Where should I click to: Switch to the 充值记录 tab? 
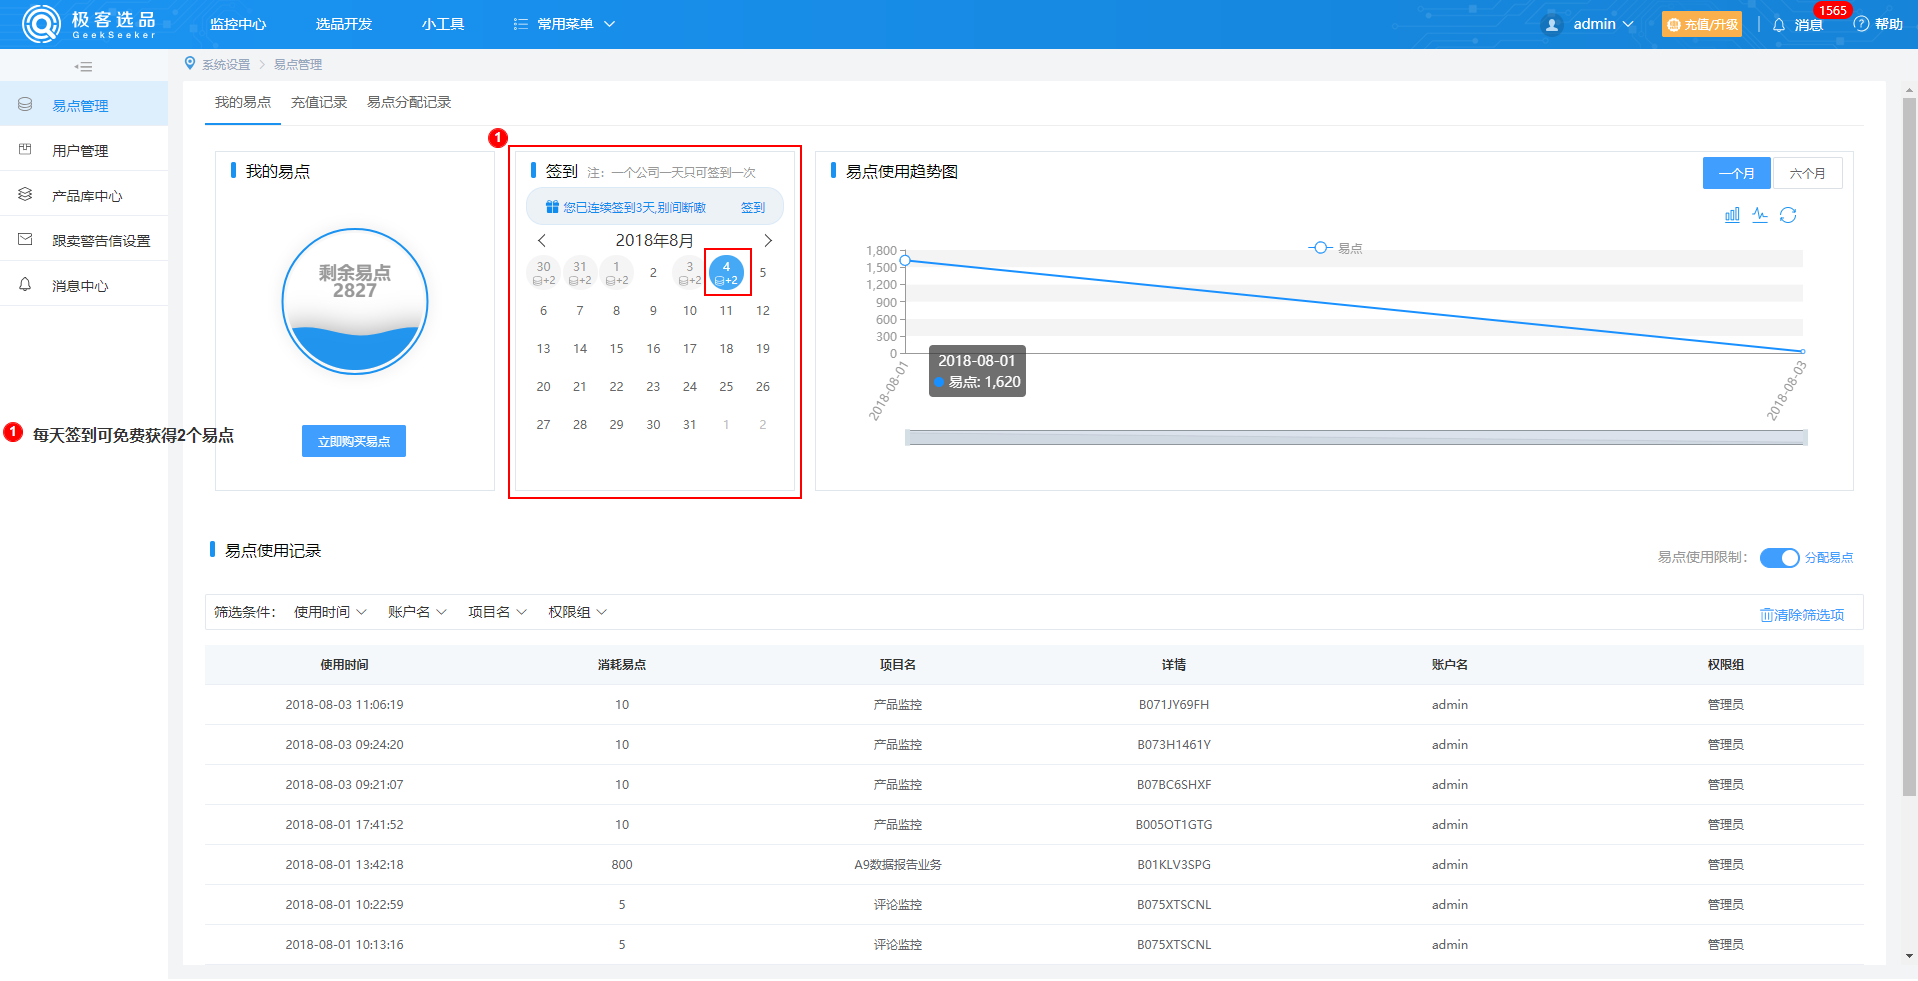tap(319, 102)
